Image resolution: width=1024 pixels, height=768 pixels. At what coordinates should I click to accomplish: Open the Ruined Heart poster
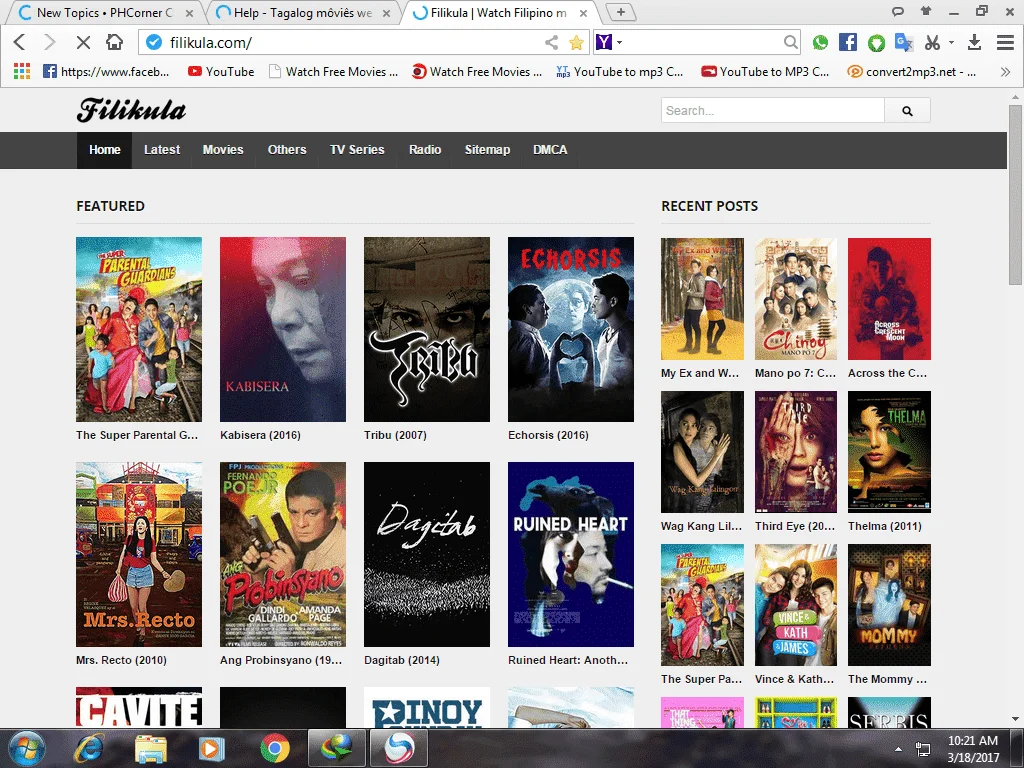pyautogui.click(x=571, y=554)
